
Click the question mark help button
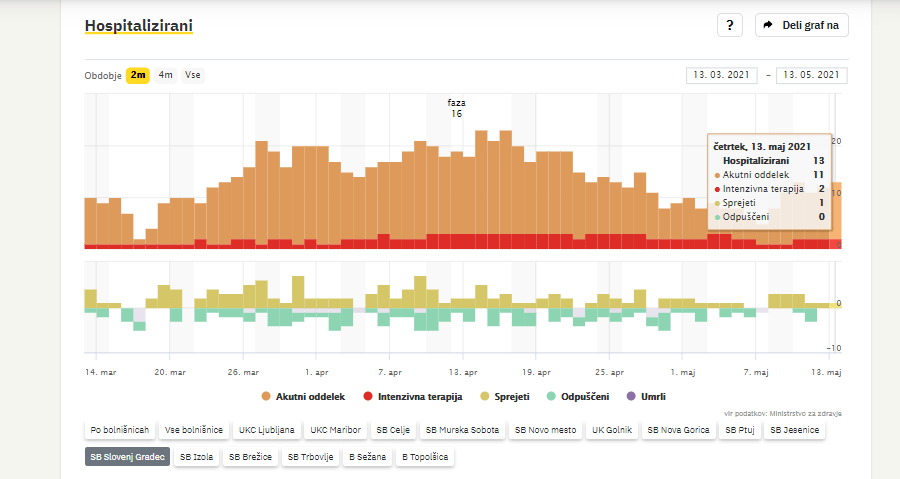[x=730, y=26]
